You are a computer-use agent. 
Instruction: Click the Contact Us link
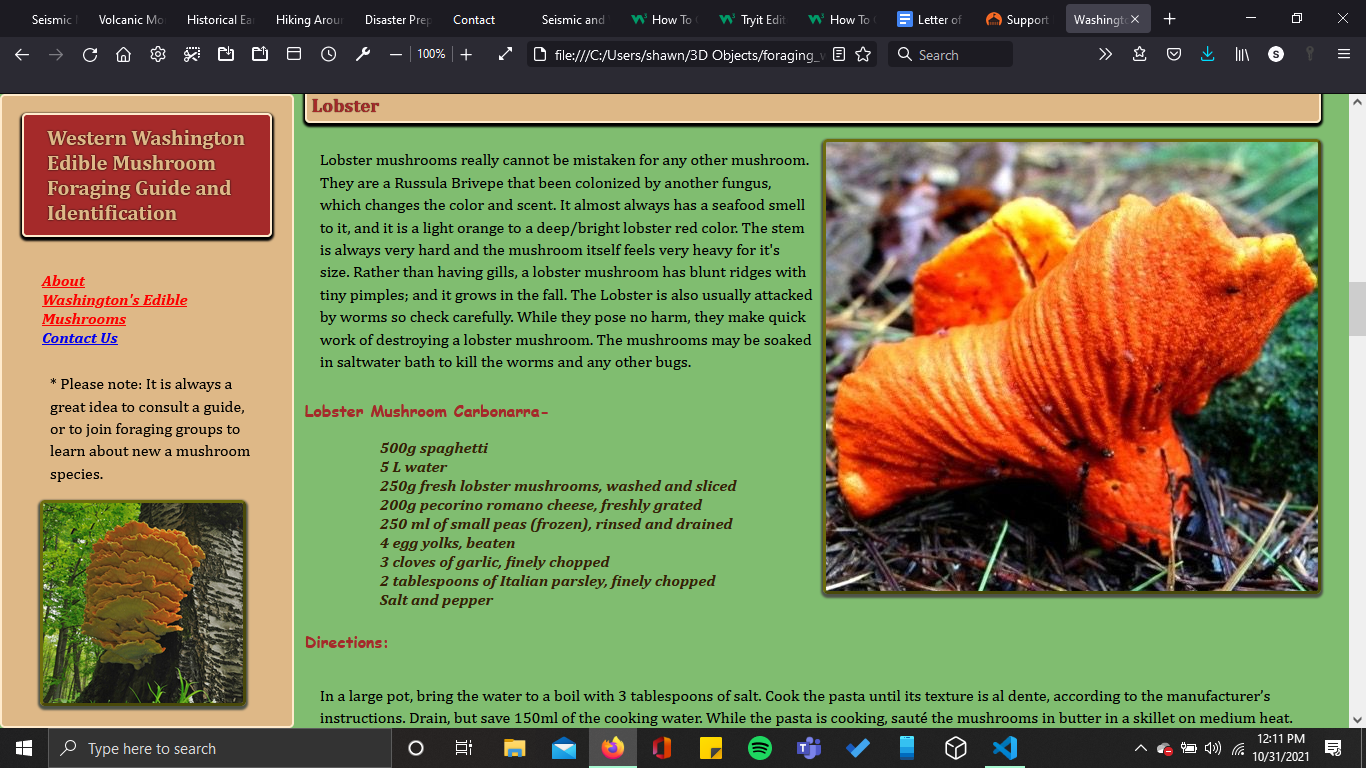coord(80,338)
